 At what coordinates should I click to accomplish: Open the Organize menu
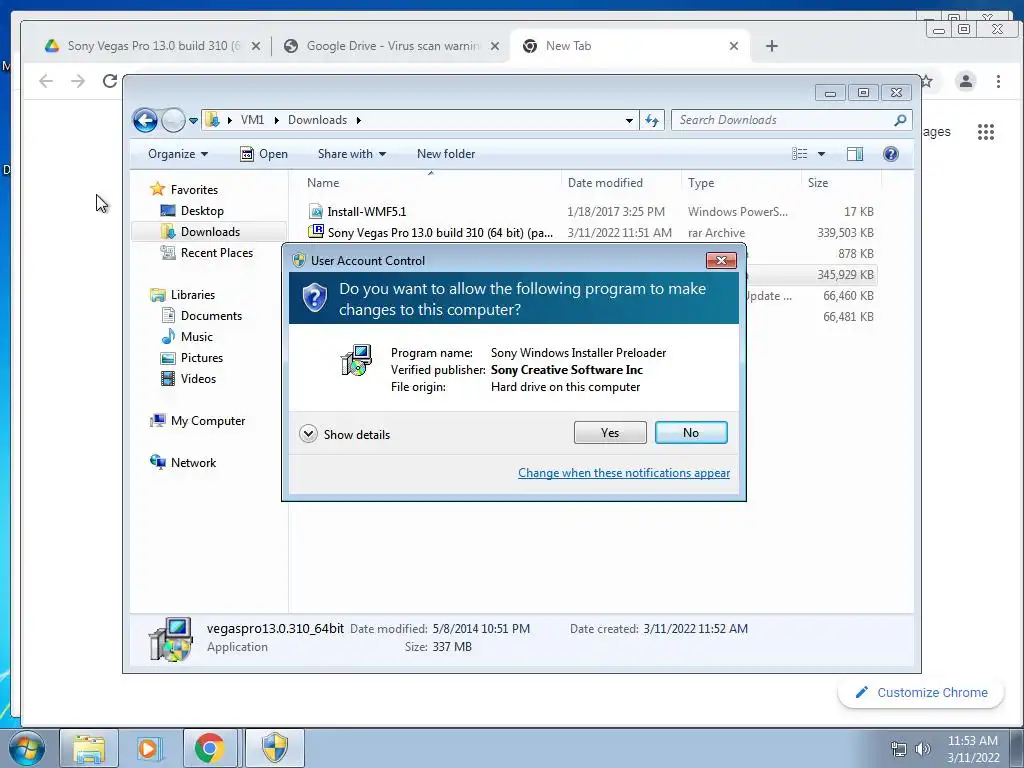coord(178,154)
